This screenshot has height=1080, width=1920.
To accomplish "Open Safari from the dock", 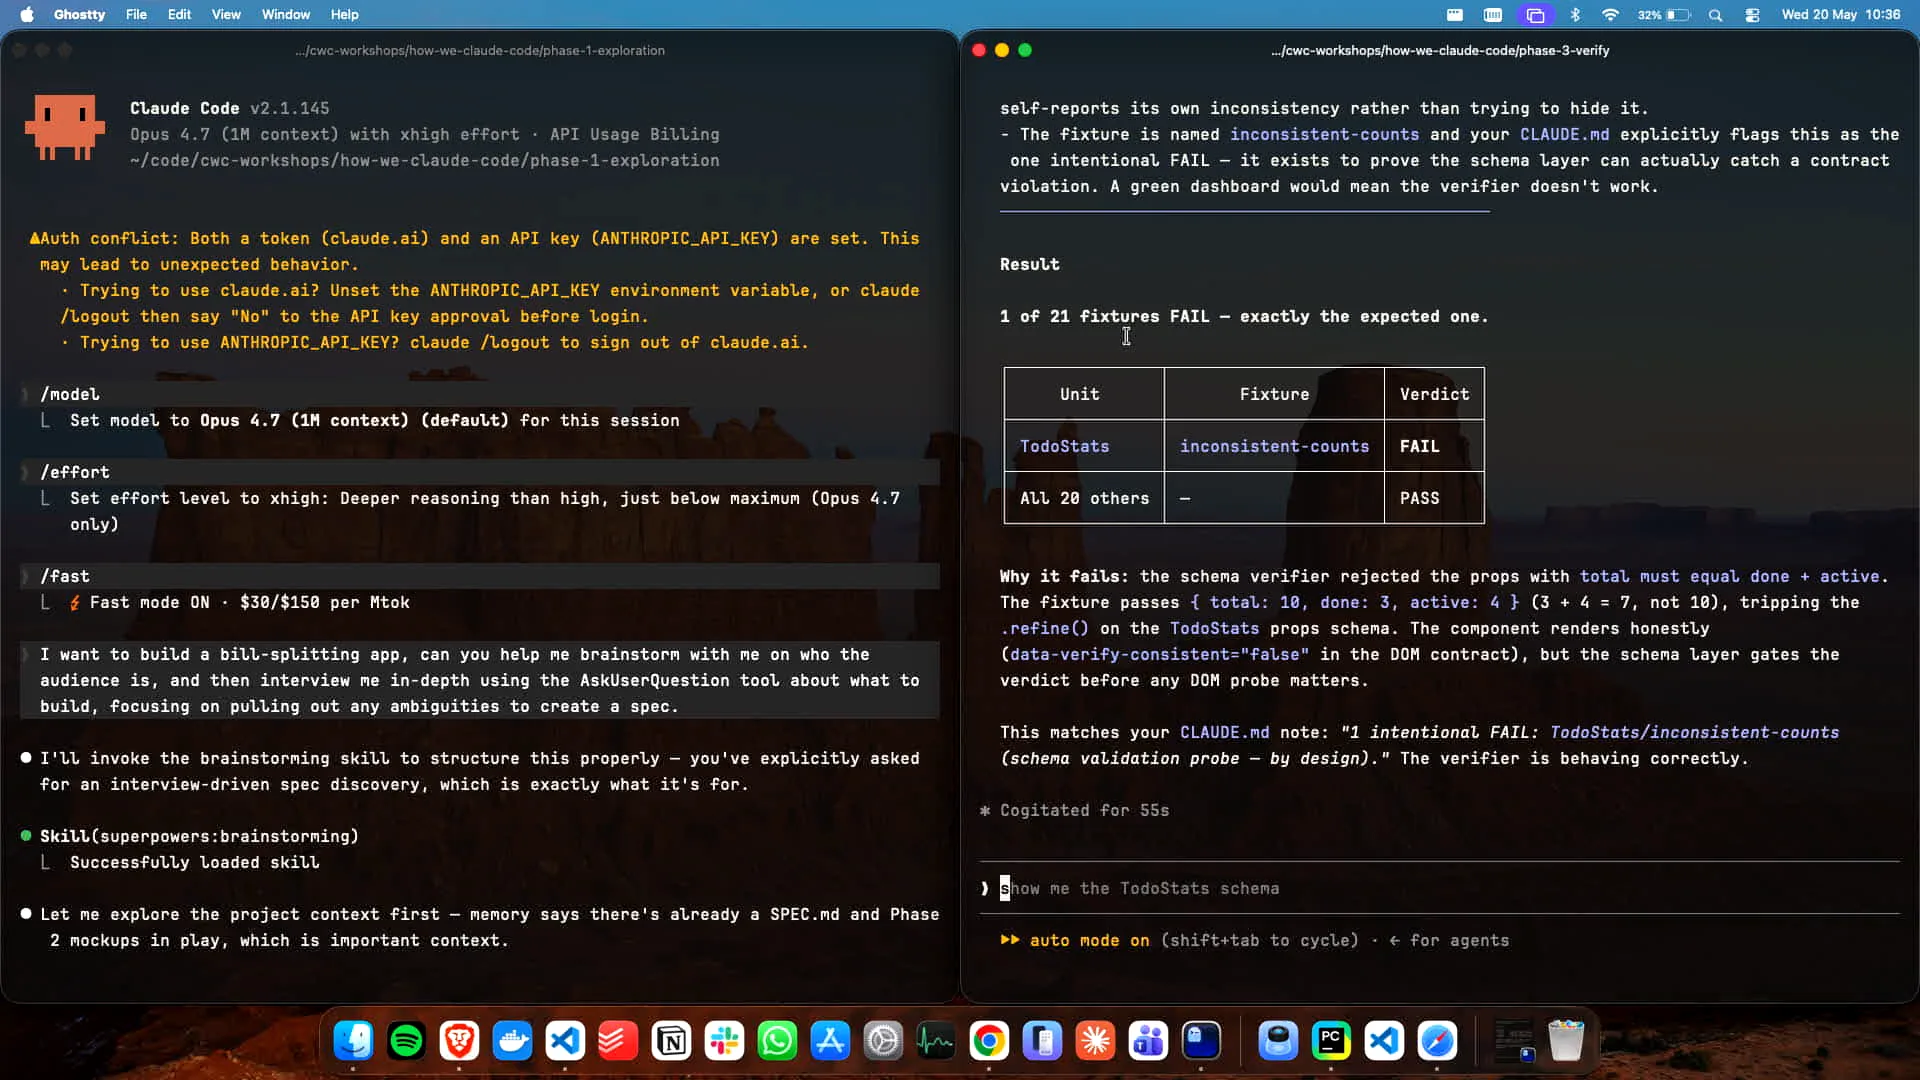I will (1437, 1041).
